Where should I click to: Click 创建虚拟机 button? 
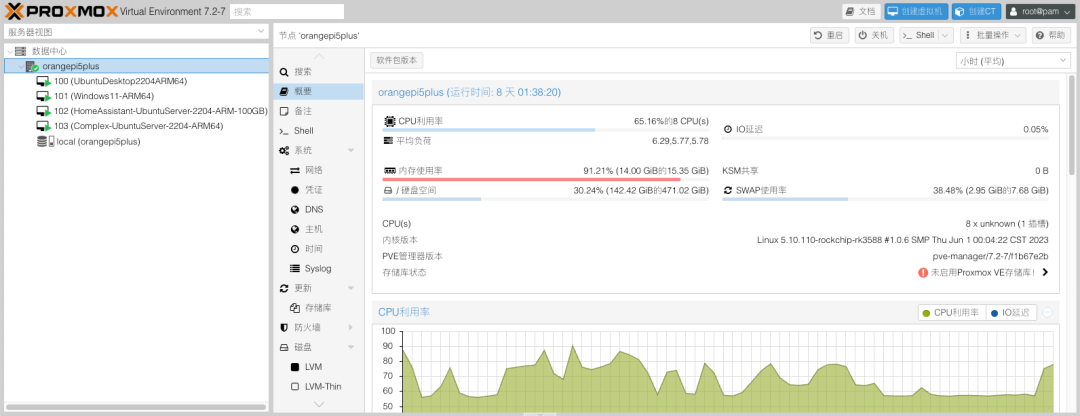click(916, 12)
